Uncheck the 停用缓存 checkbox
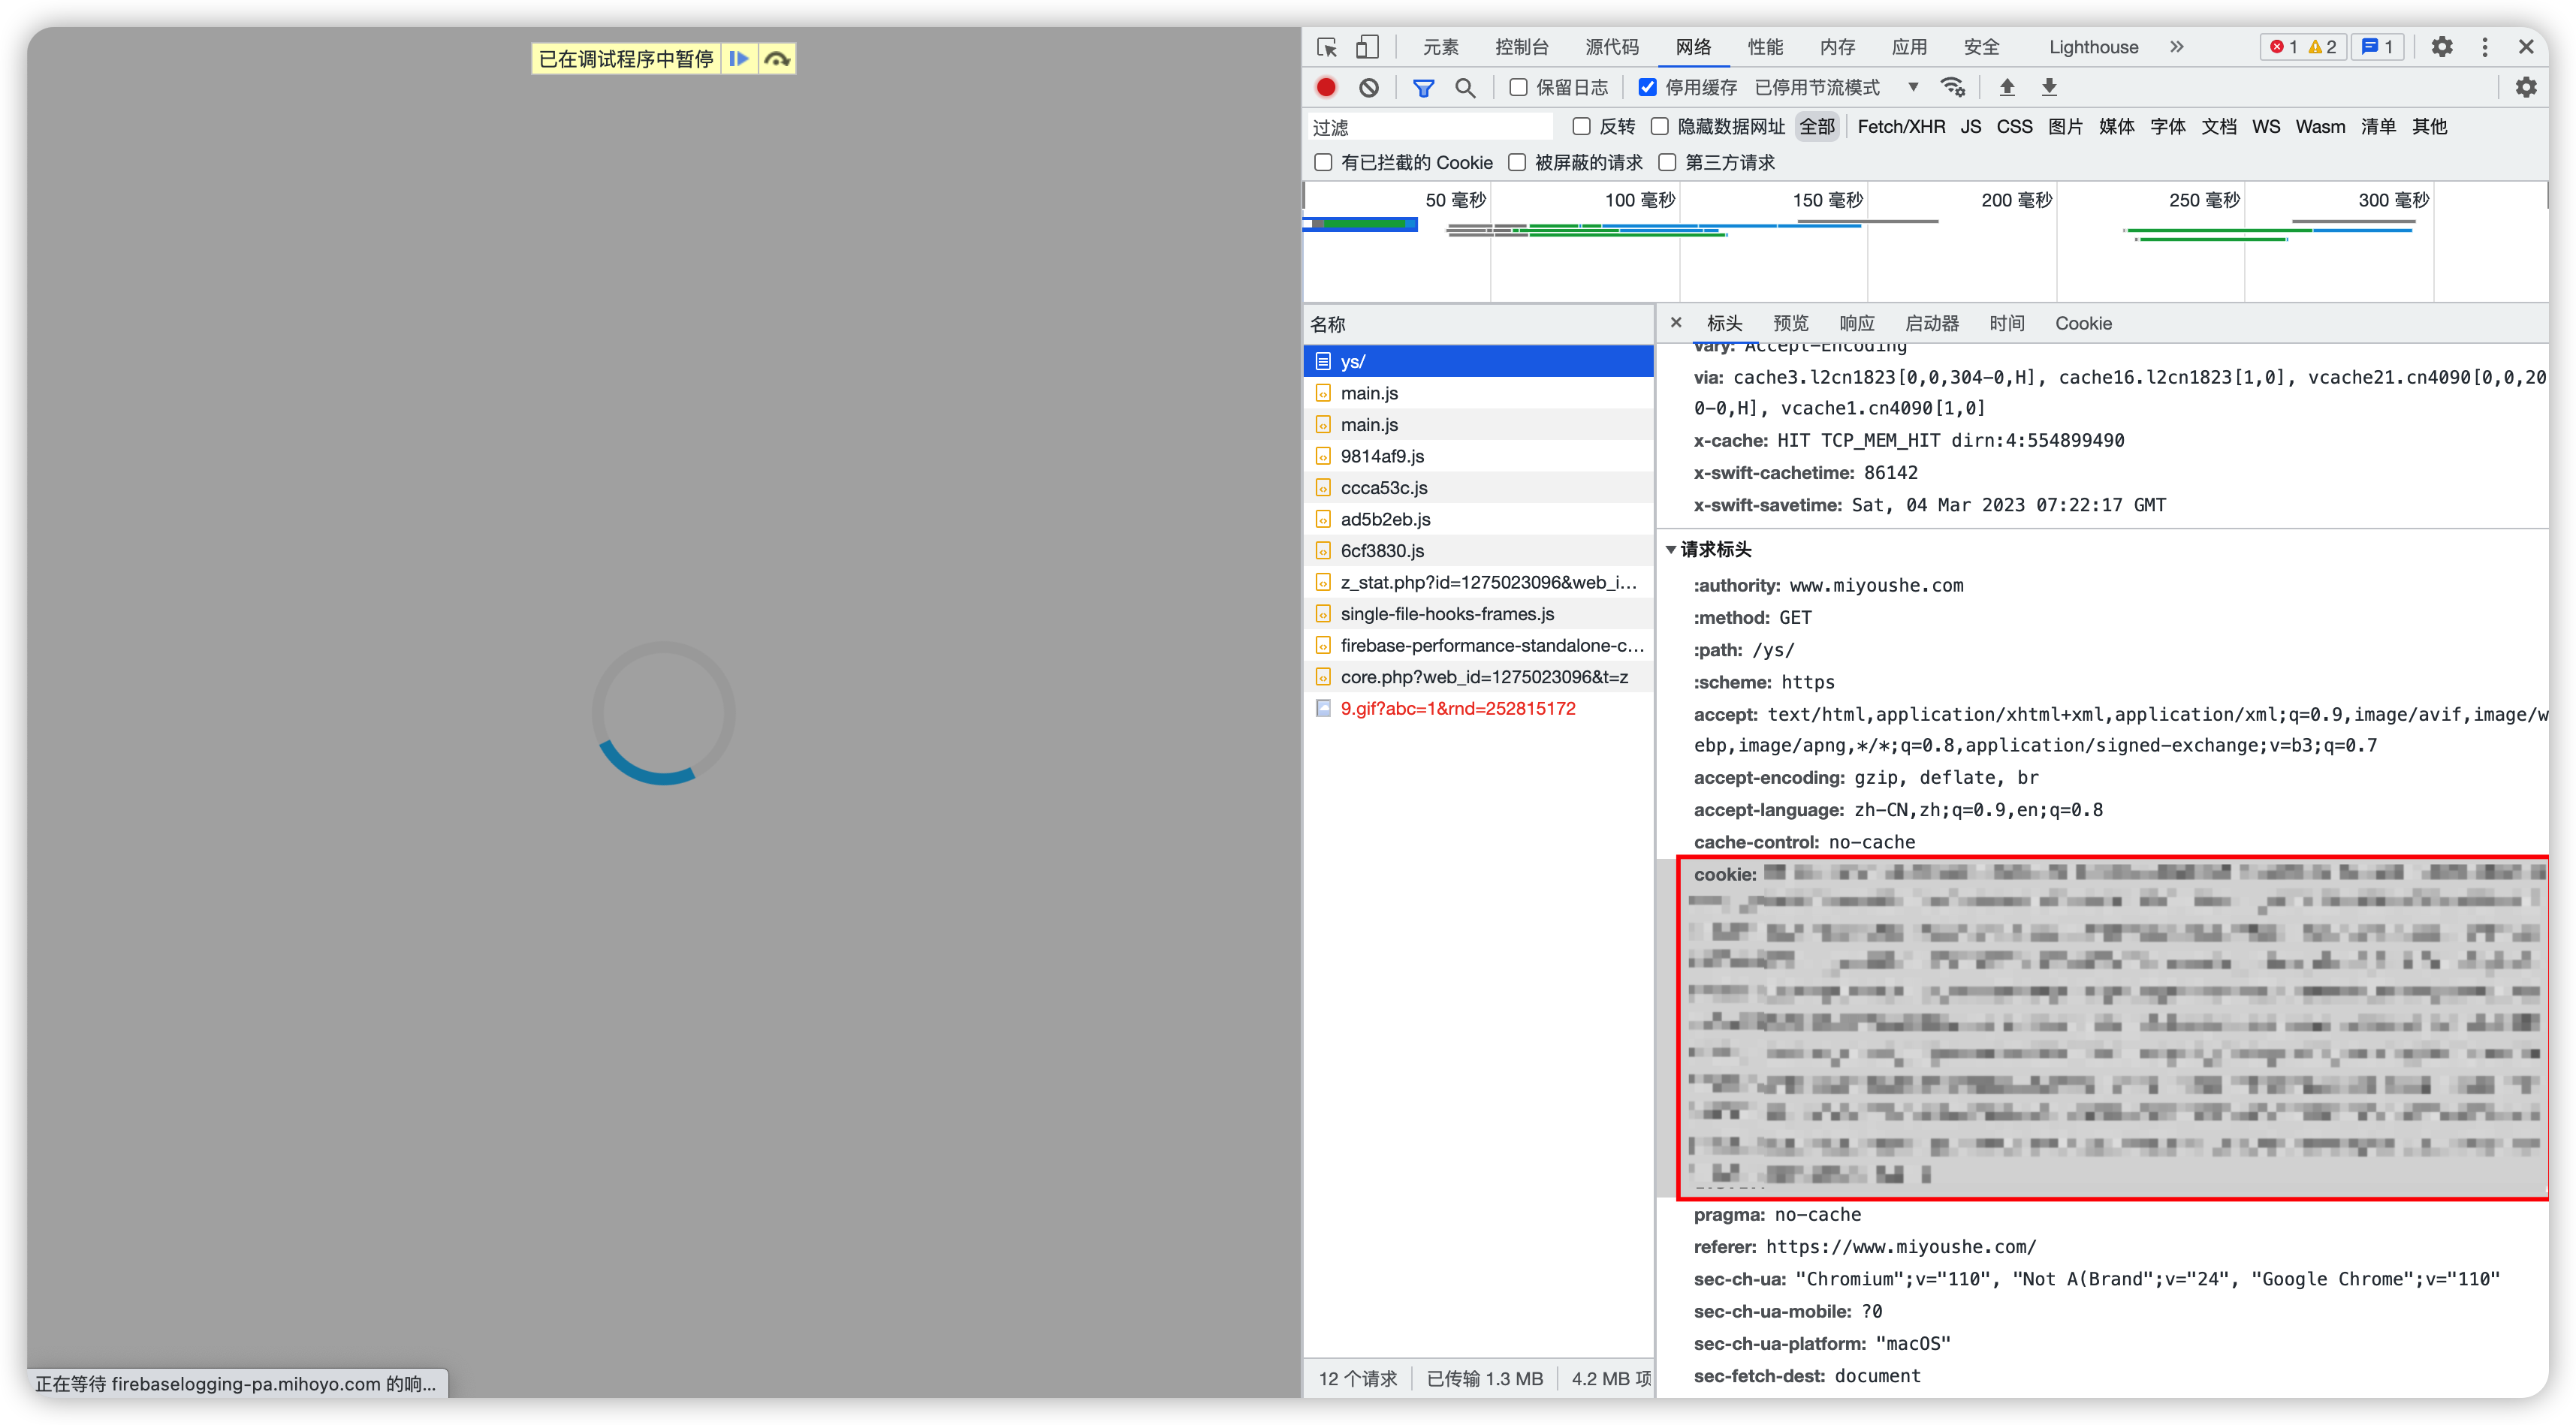This screenshot has width=2576, height=1425. [1647, 88]
